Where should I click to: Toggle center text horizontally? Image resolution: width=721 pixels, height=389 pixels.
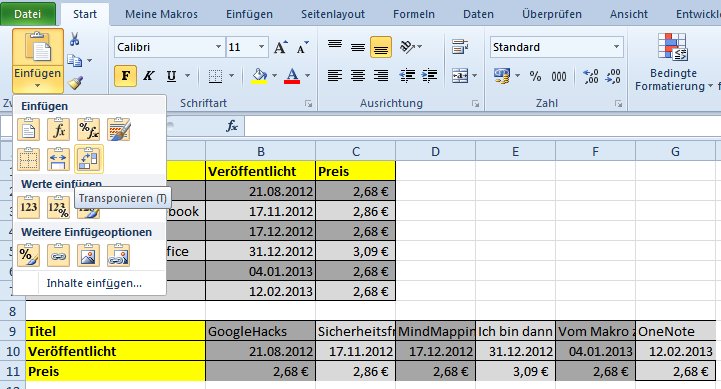click(x=358, y=75)
